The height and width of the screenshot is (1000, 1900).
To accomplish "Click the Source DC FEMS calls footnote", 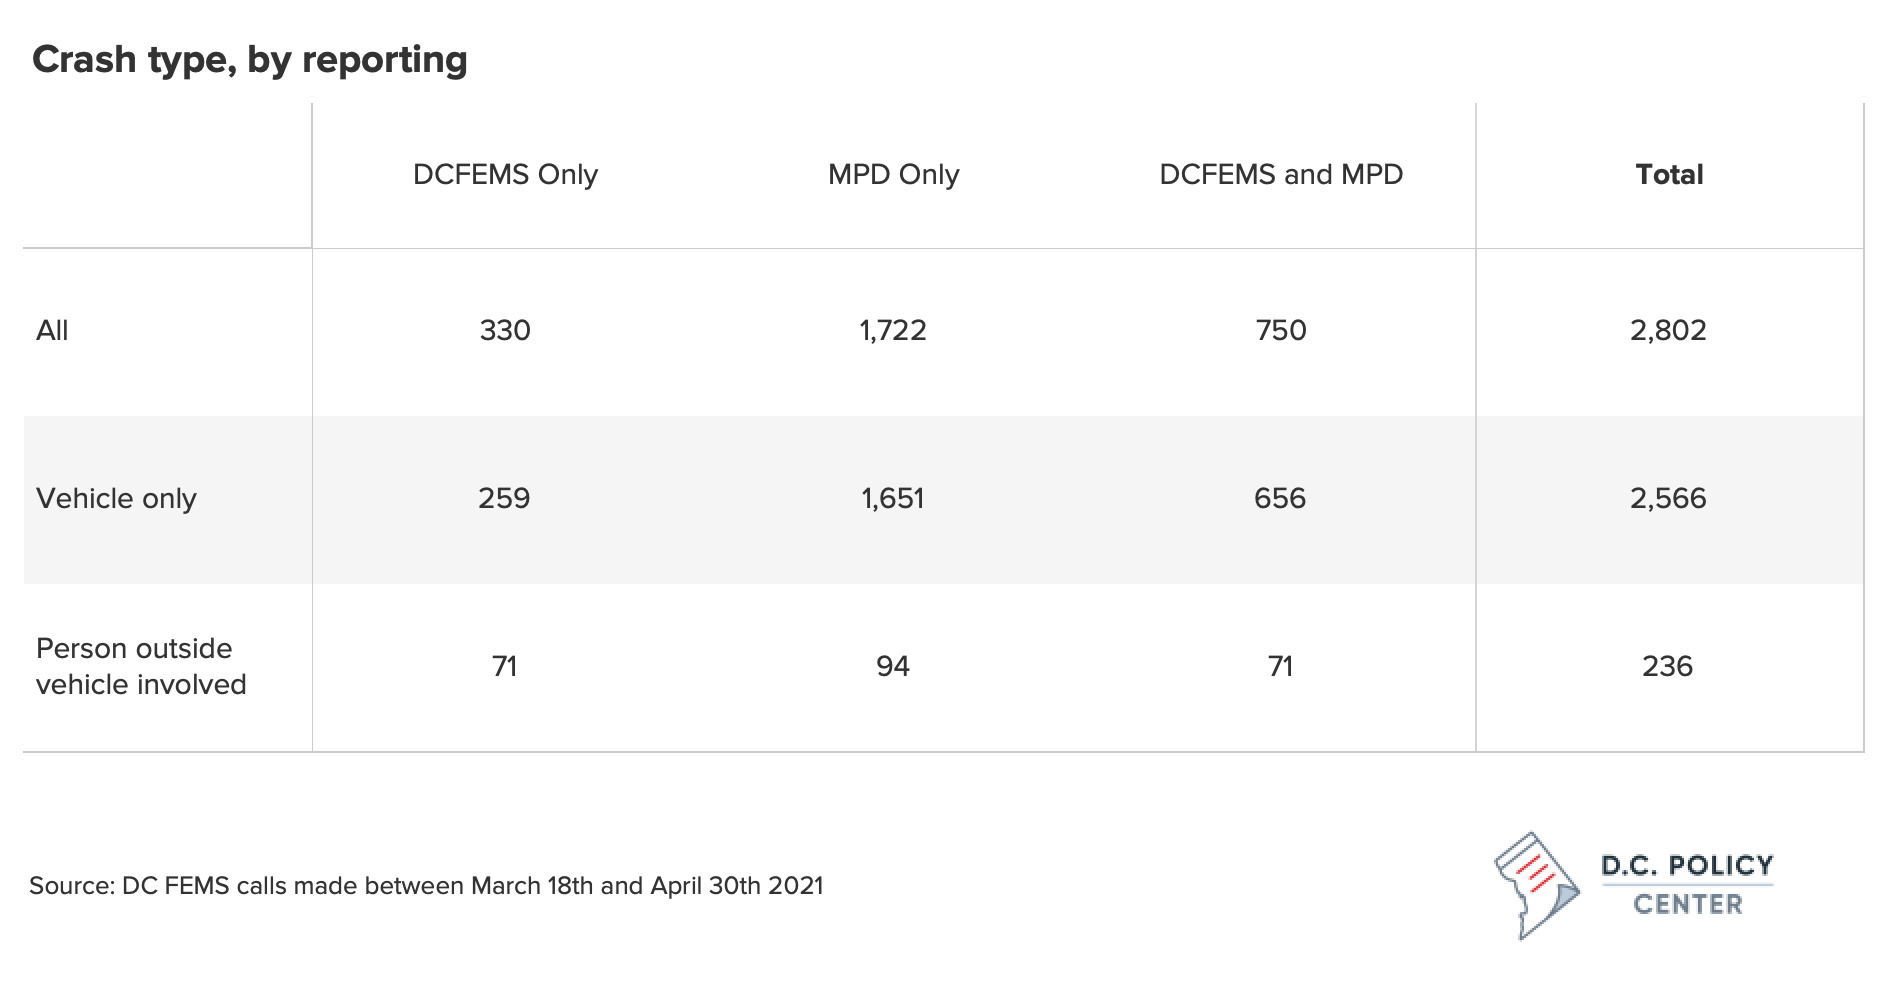I will click(x=426, y=886).
